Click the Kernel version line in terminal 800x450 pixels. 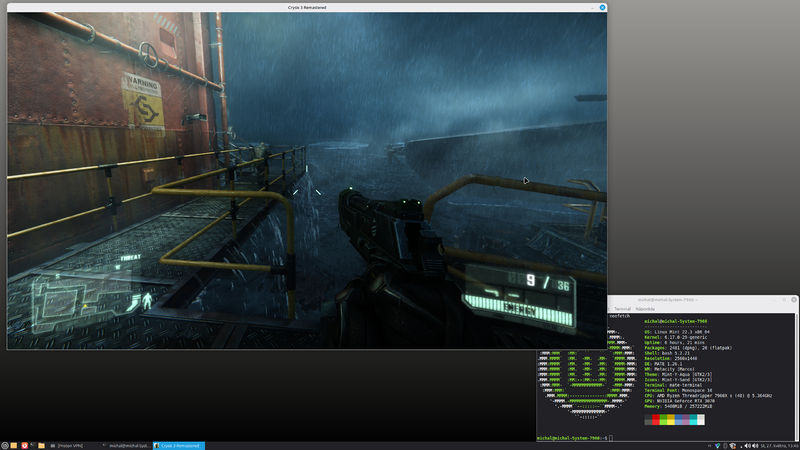coord(676,337)
